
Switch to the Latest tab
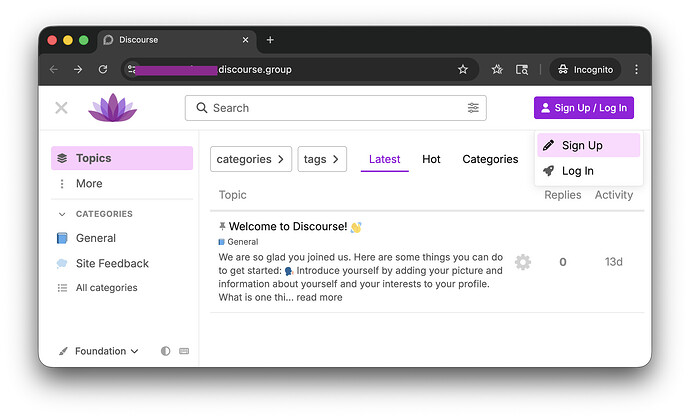click(x=385, y=159)
